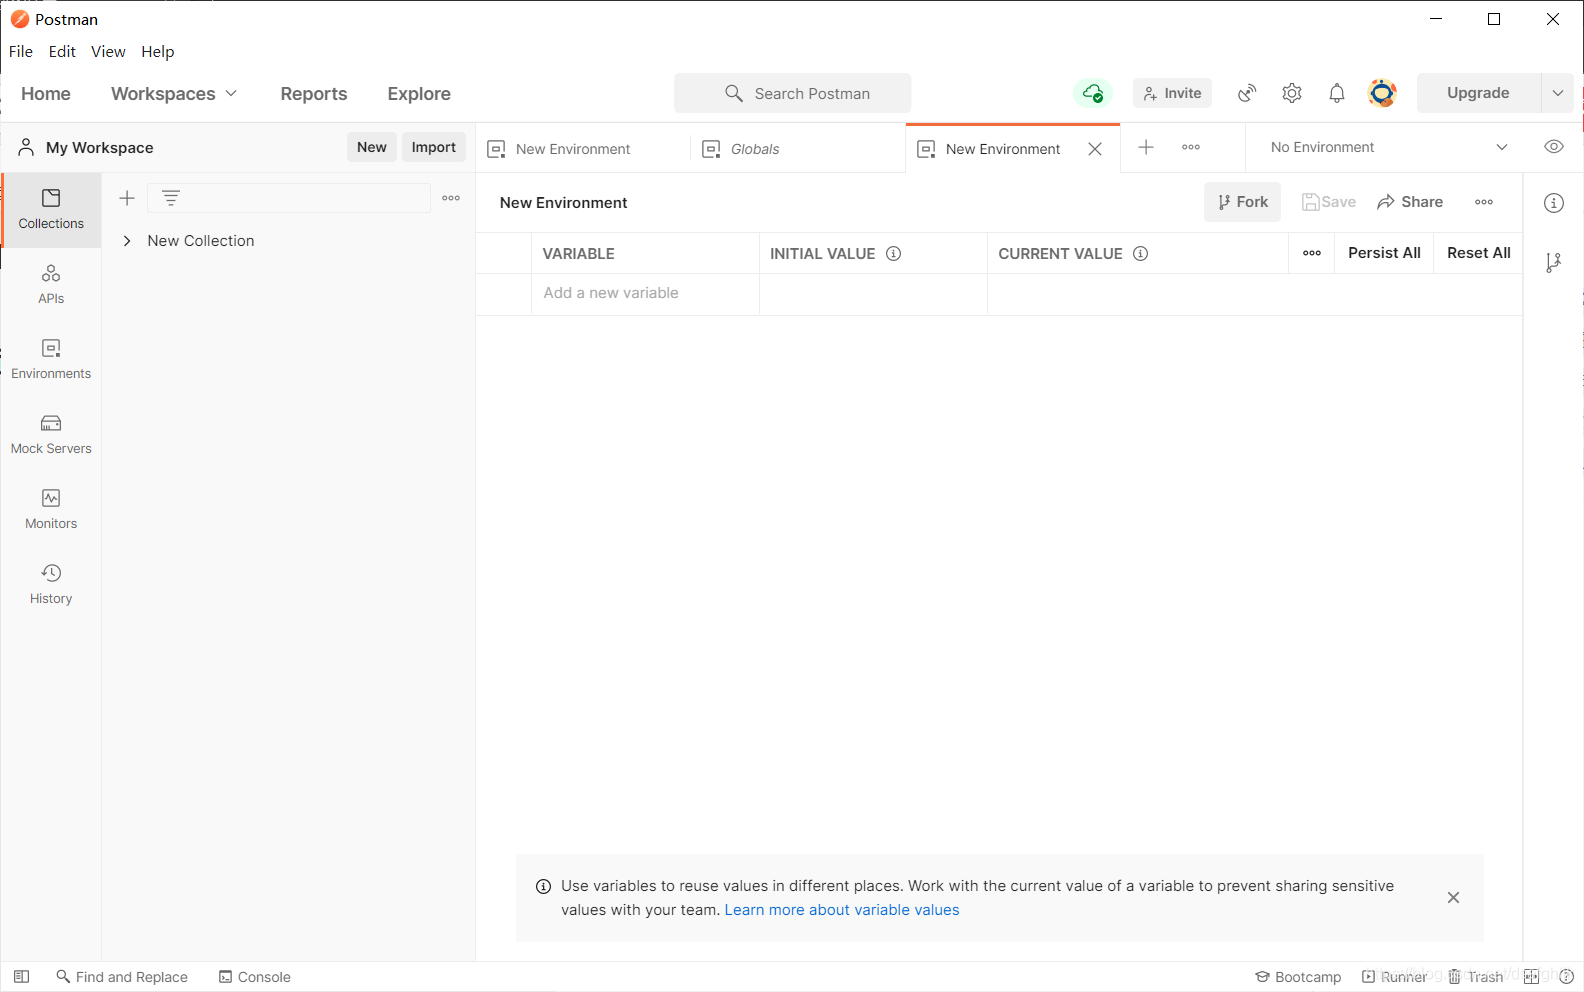
Task: Open variable table column options ellipsis
Action: (1312, 253)
